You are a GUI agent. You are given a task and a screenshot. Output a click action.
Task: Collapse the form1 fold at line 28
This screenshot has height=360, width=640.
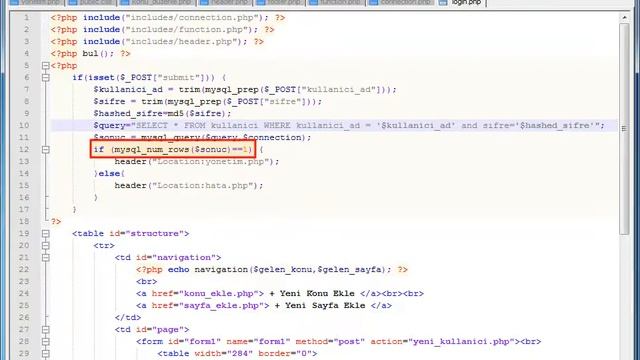(46, 342)
